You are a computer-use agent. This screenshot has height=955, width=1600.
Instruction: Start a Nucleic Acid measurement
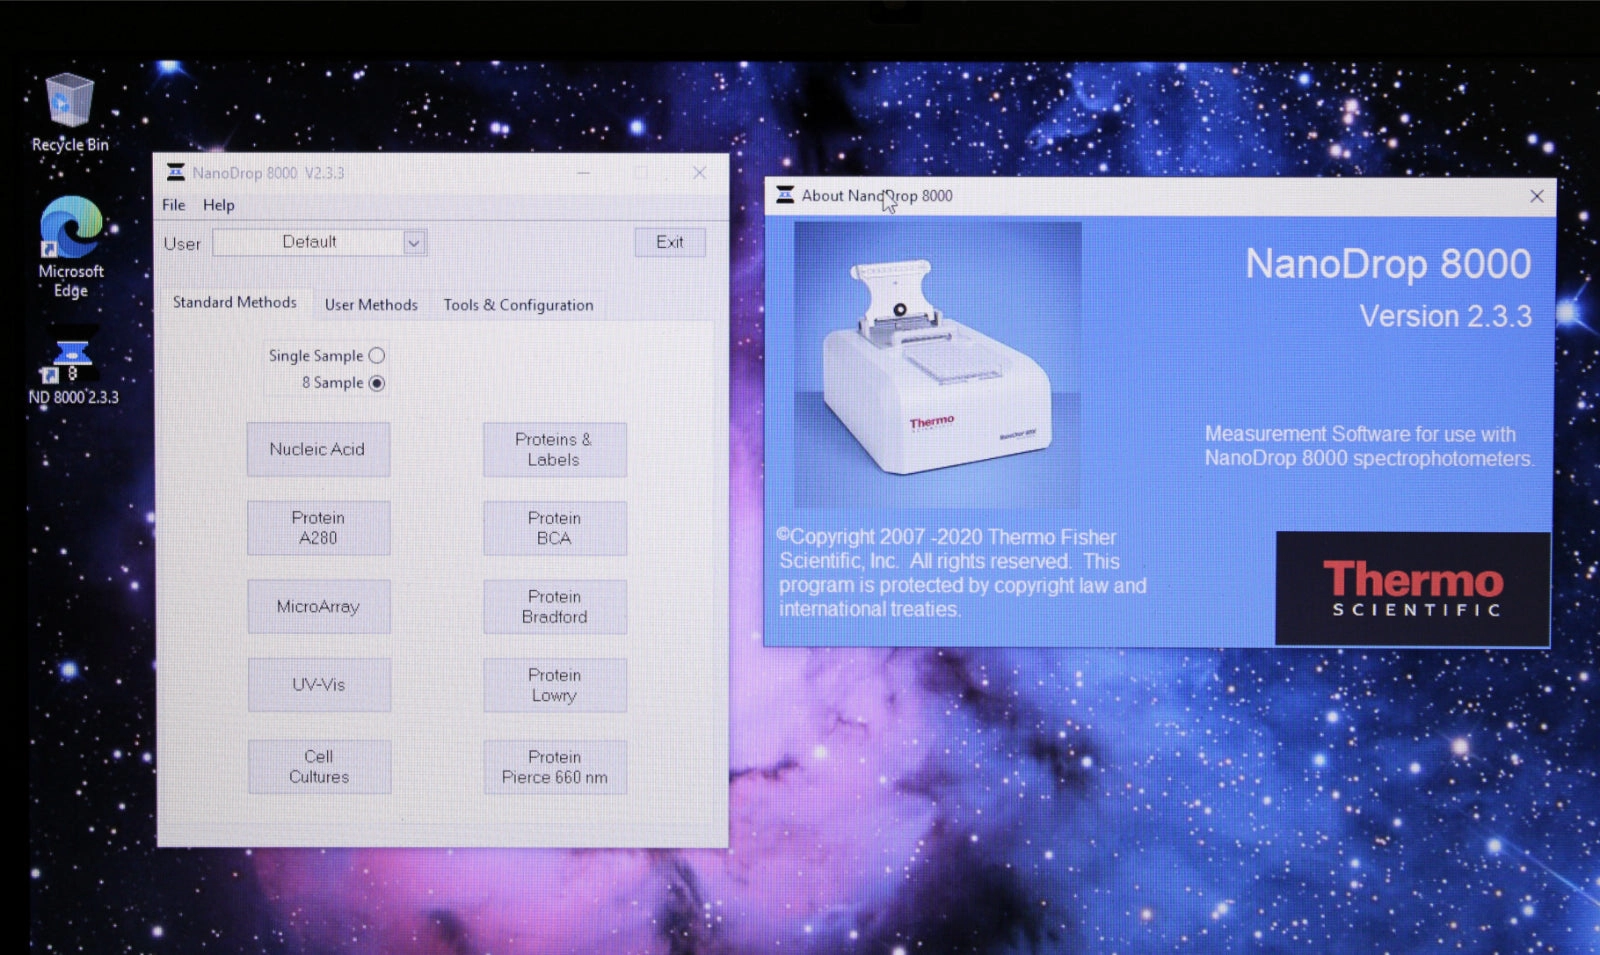click(318, 449)
